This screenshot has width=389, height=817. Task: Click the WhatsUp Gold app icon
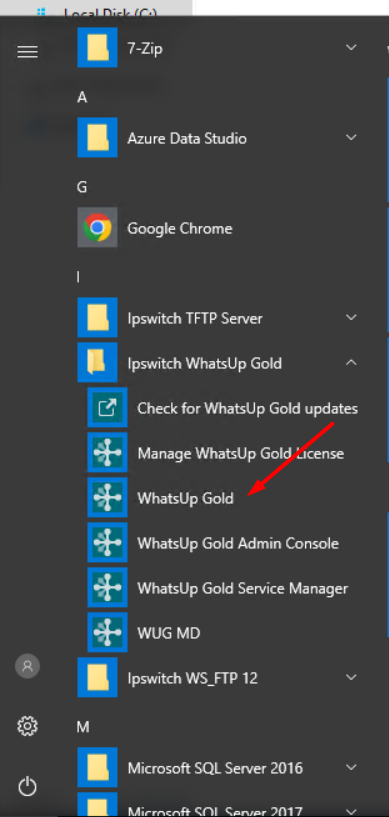coord(107,498)
